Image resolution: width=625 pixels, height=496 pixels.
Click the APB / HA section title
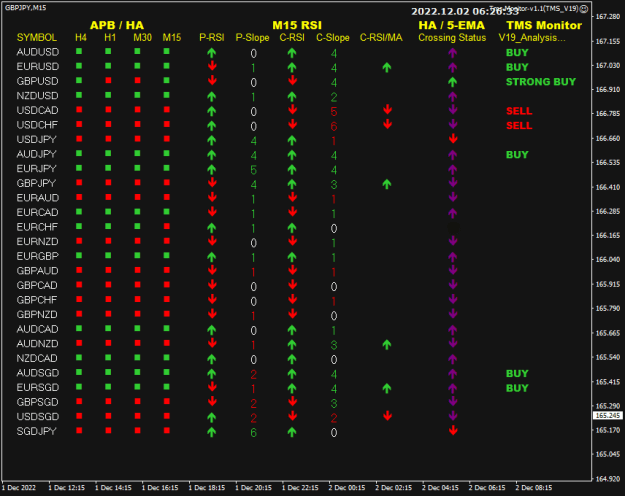point(117,25)
